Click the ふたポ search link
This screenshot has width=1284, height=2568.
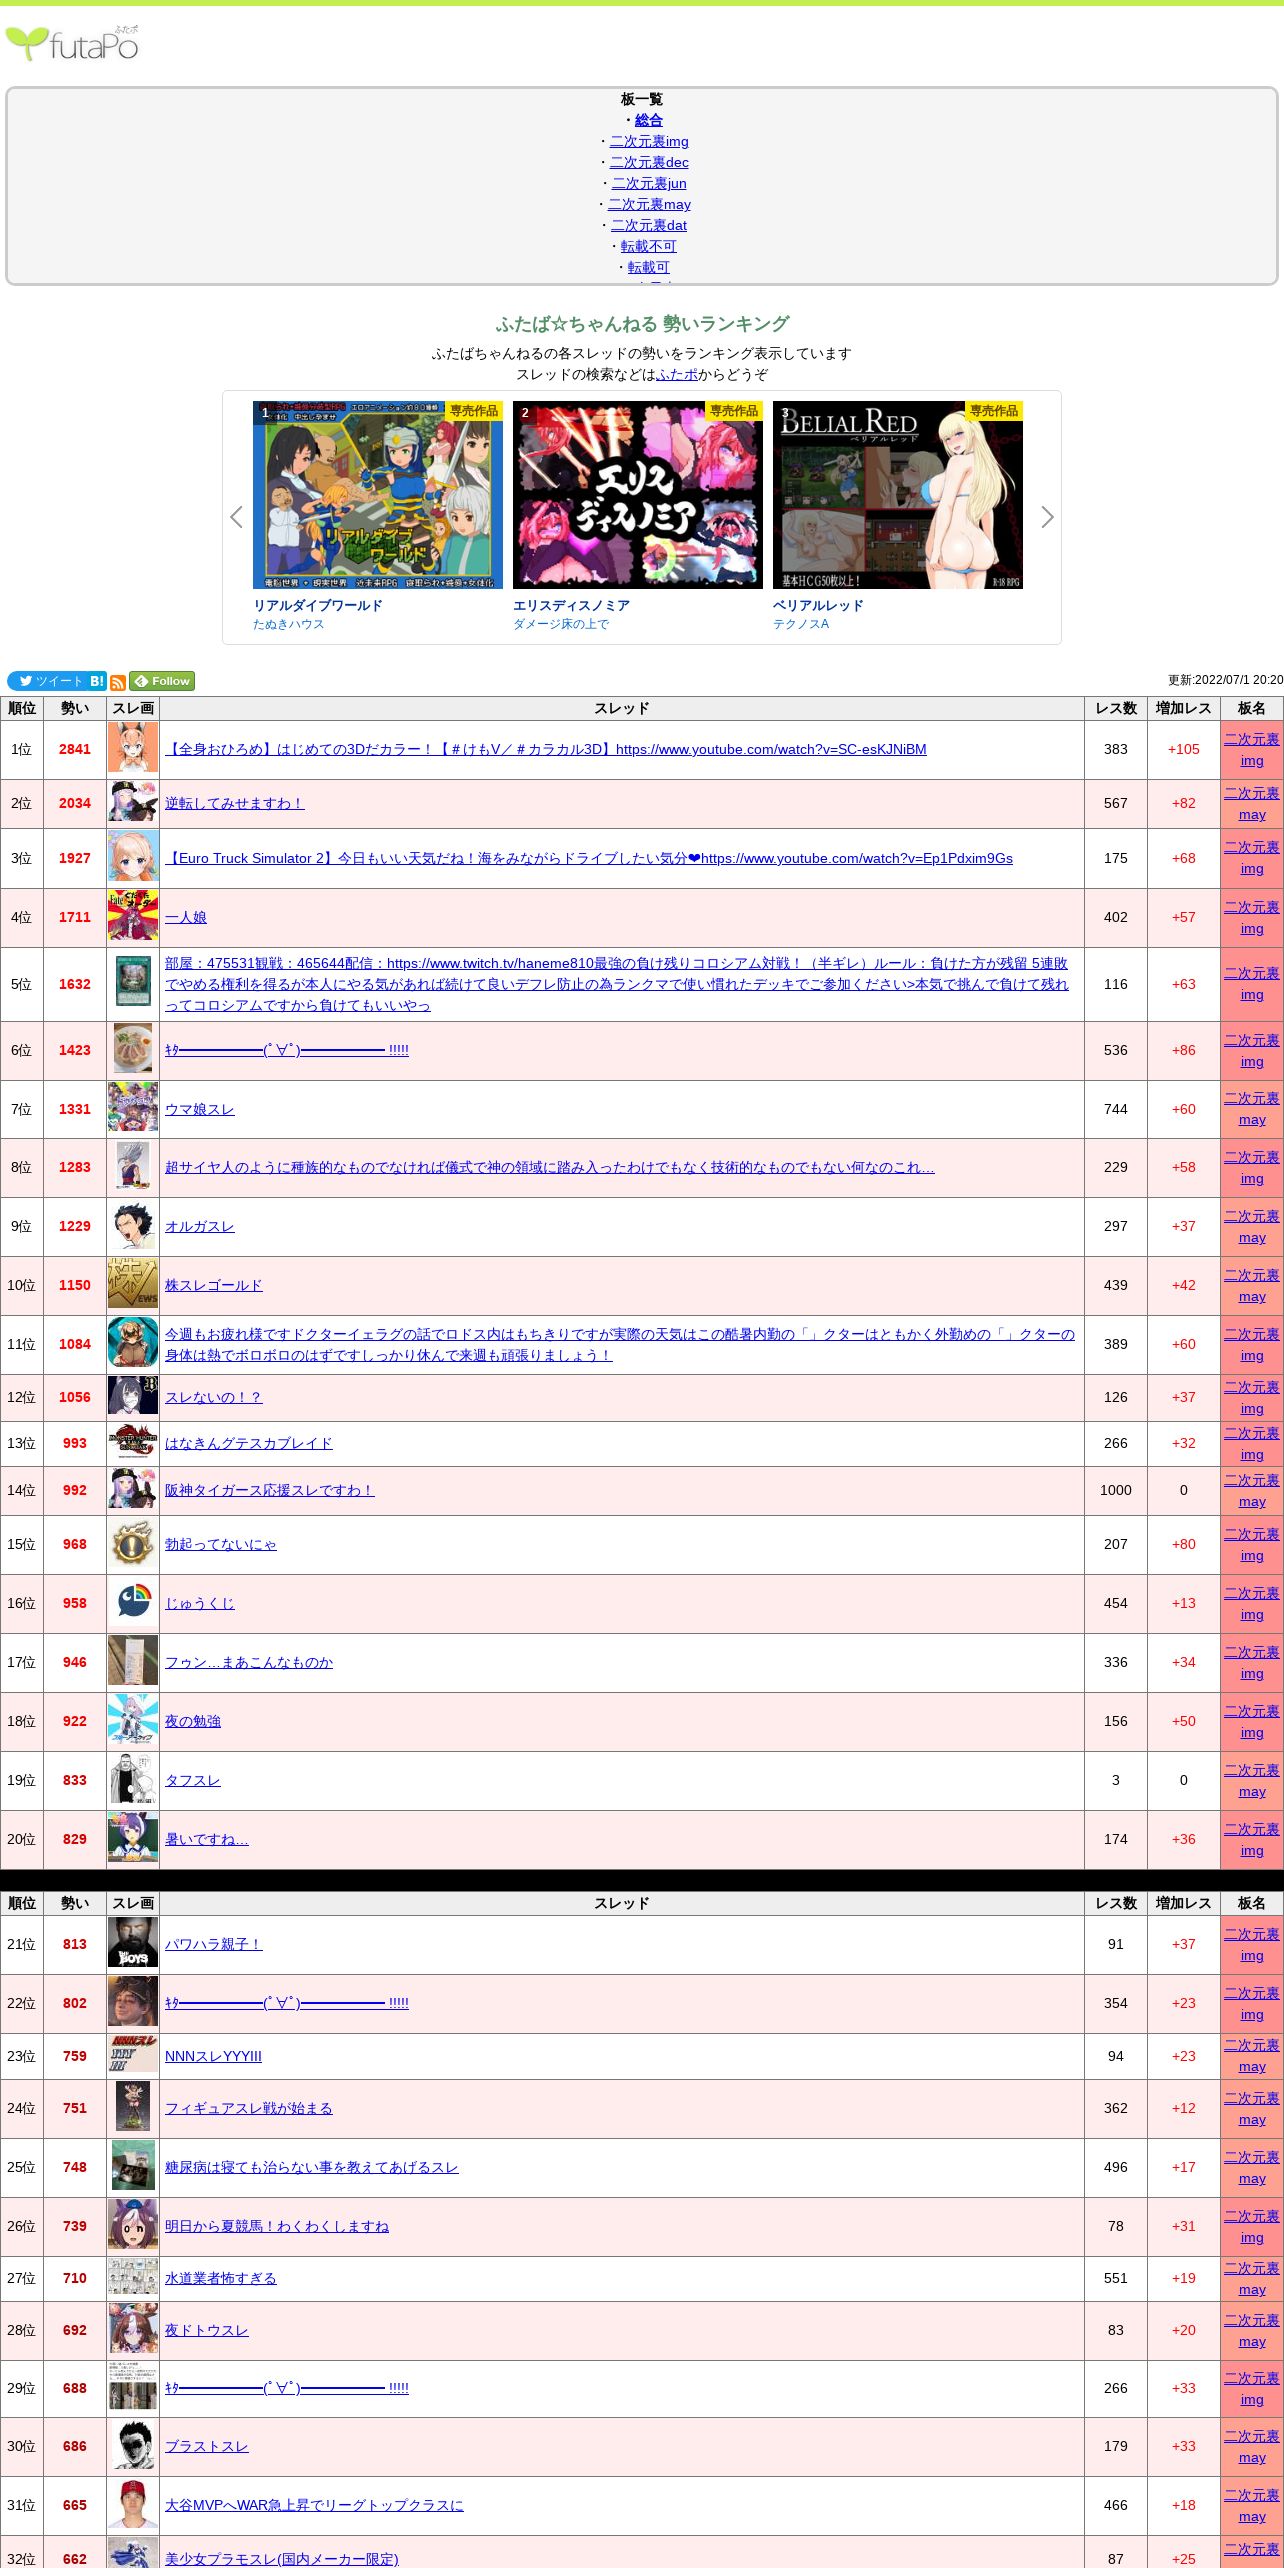(x=677, y=374)
